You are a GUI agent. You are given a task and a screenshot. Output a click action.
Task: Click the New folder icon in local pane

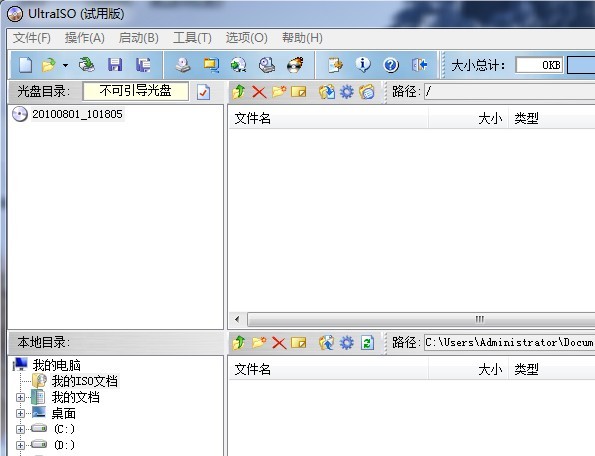click(259, 343)
